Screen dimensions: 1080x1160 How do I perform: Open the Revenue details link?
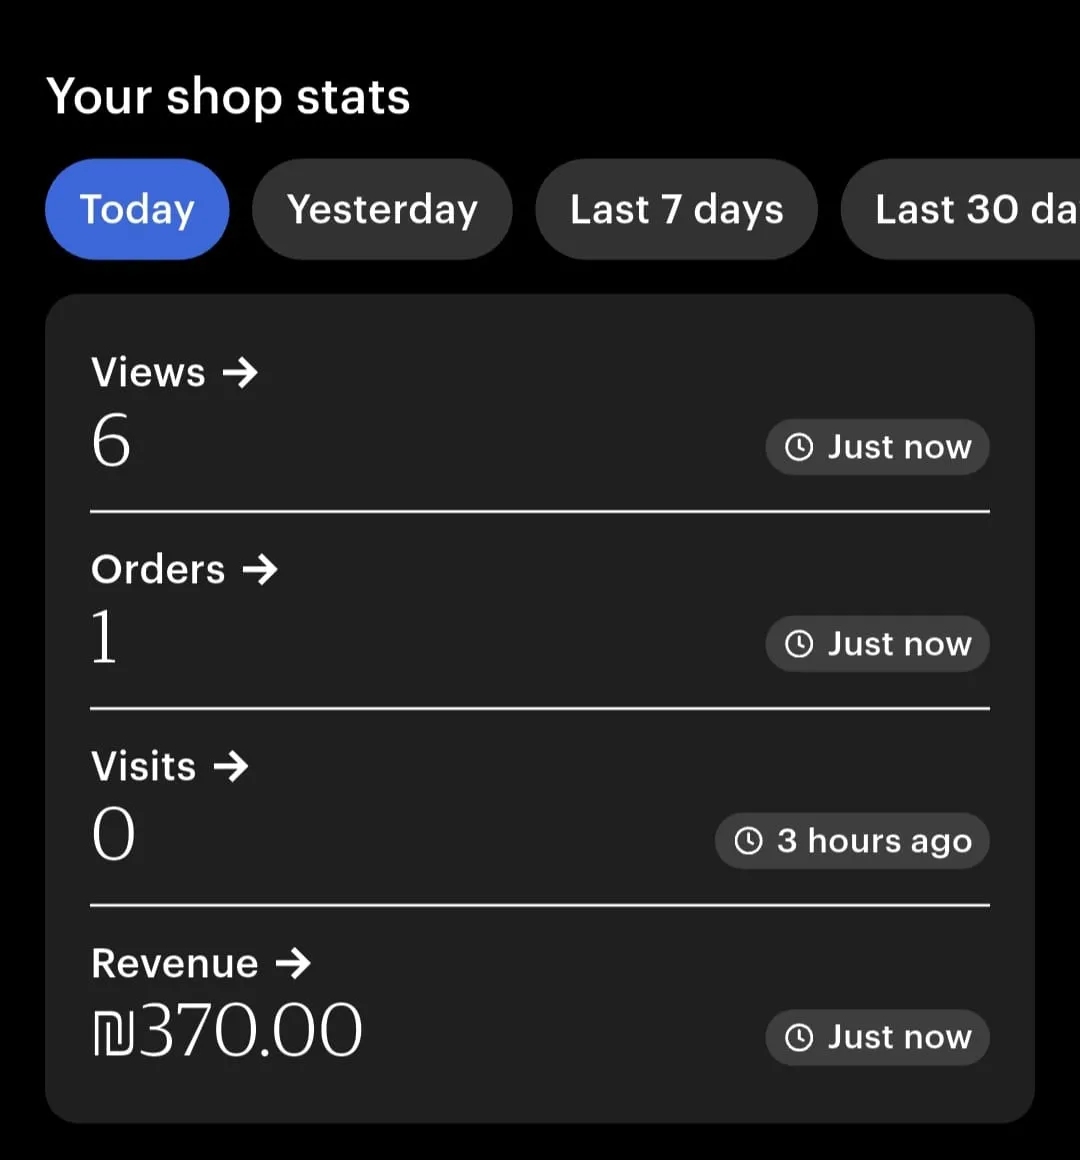[x=175, y=964]
